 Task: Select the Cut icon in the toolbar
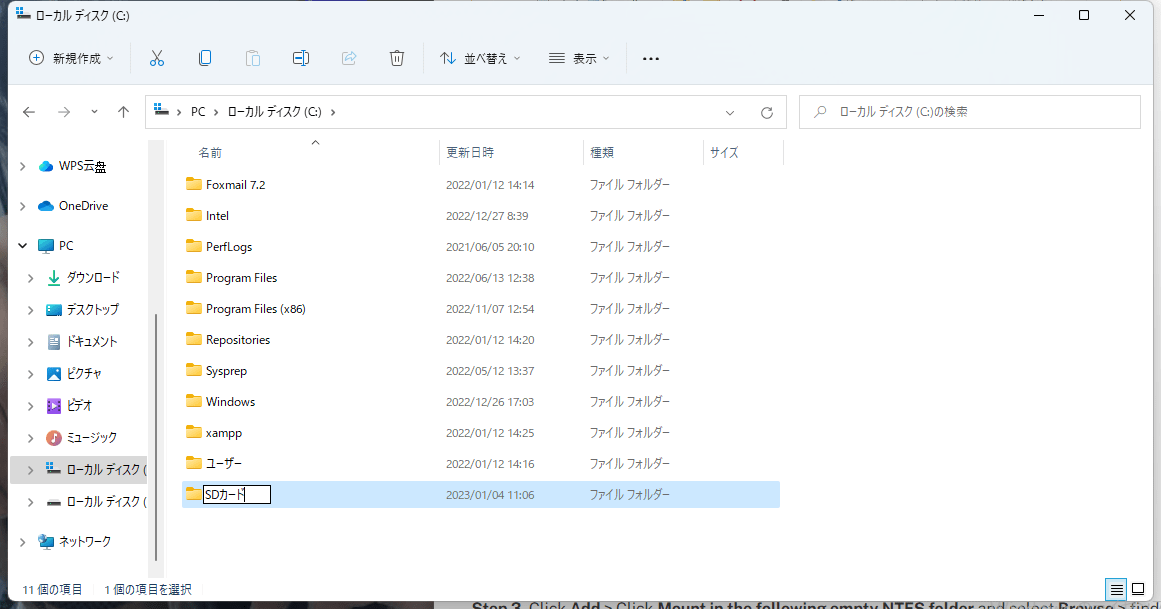tap(156, 58)
